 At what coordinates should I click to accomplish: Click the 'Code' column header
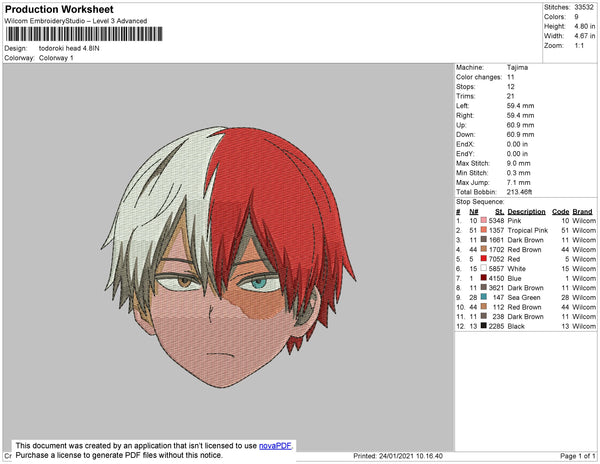(x=560, y=212)
